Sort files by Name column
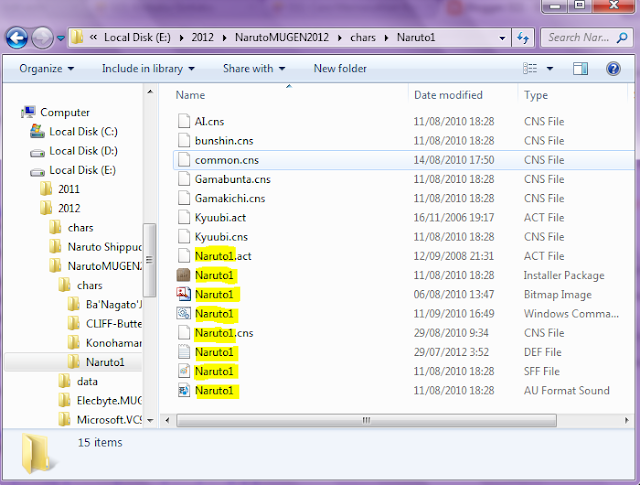The width and height of the screenshot is (640, 485). click(190, 95)
